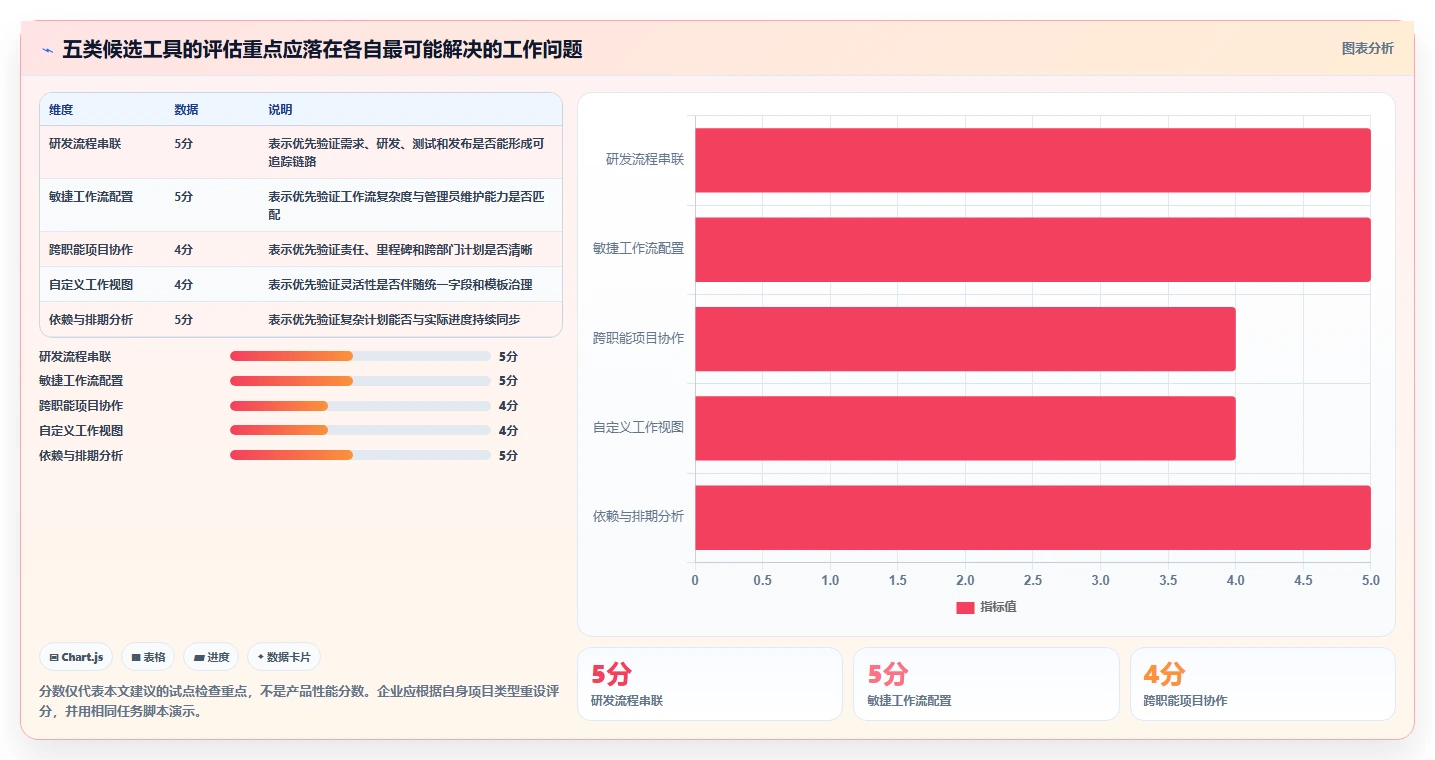Click the 自定义工作视图 progress bar
This screenshot has width=1435, height=760.
tap(360, 431)
